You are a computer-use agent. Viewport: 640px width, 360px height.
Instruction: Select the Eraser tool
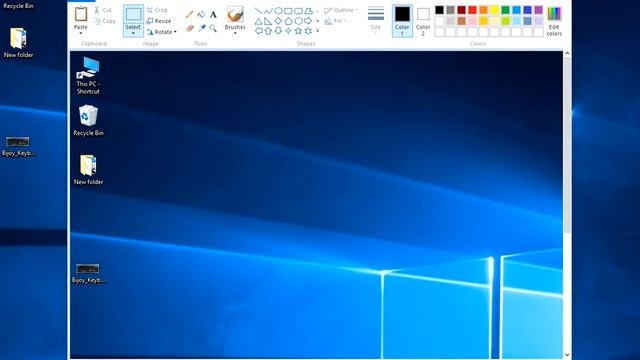189,28
